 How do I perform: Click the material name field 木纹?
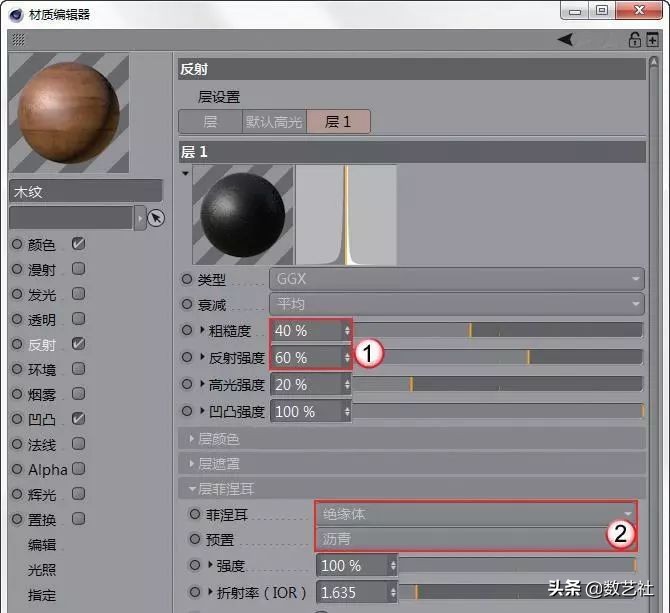point(85,191)
